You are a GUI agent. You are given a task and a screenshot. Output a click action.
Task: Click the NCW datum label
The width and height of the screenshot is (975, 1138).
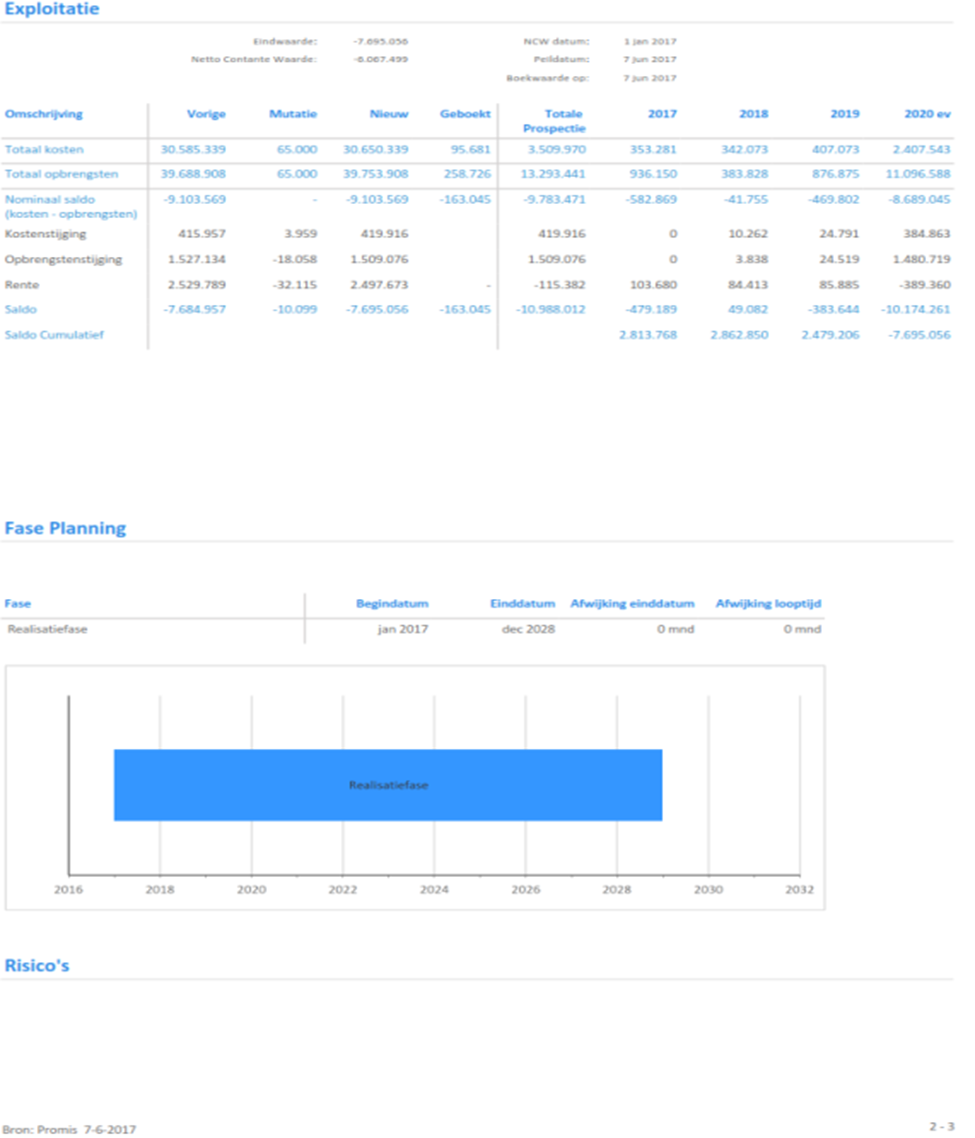(557, 41)
